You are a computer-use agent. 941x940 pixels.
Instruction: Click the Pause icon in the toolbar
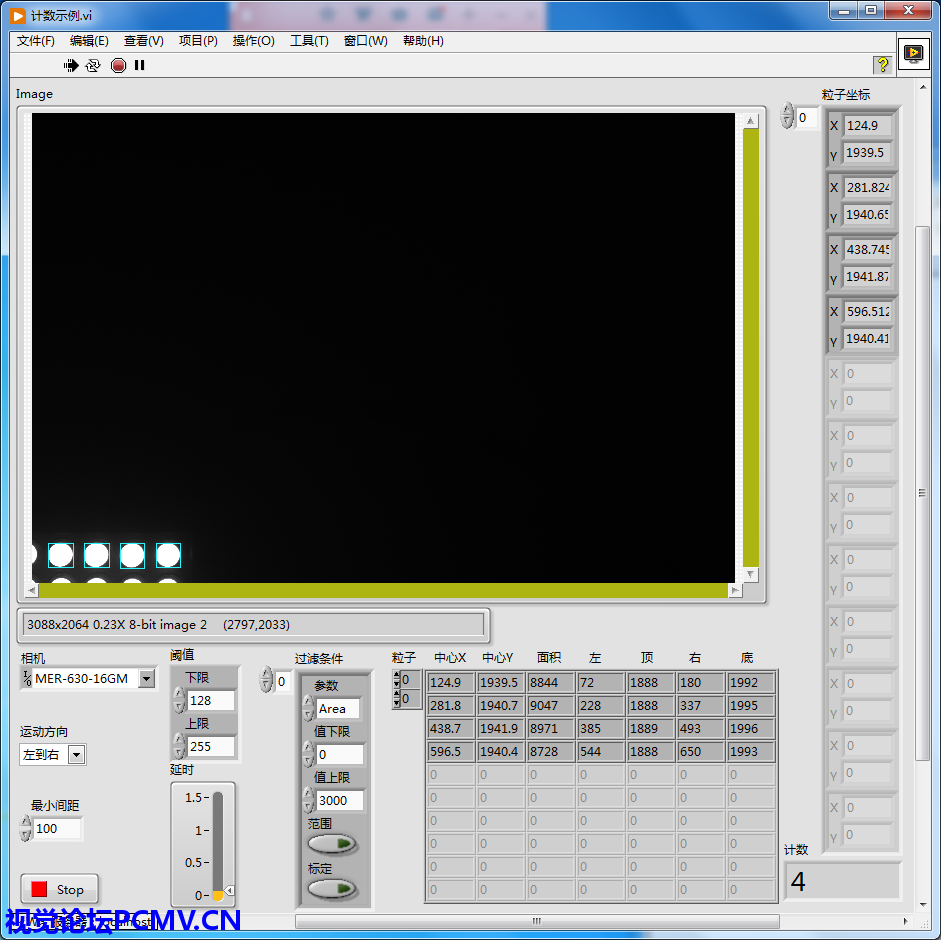pos(140,65)
